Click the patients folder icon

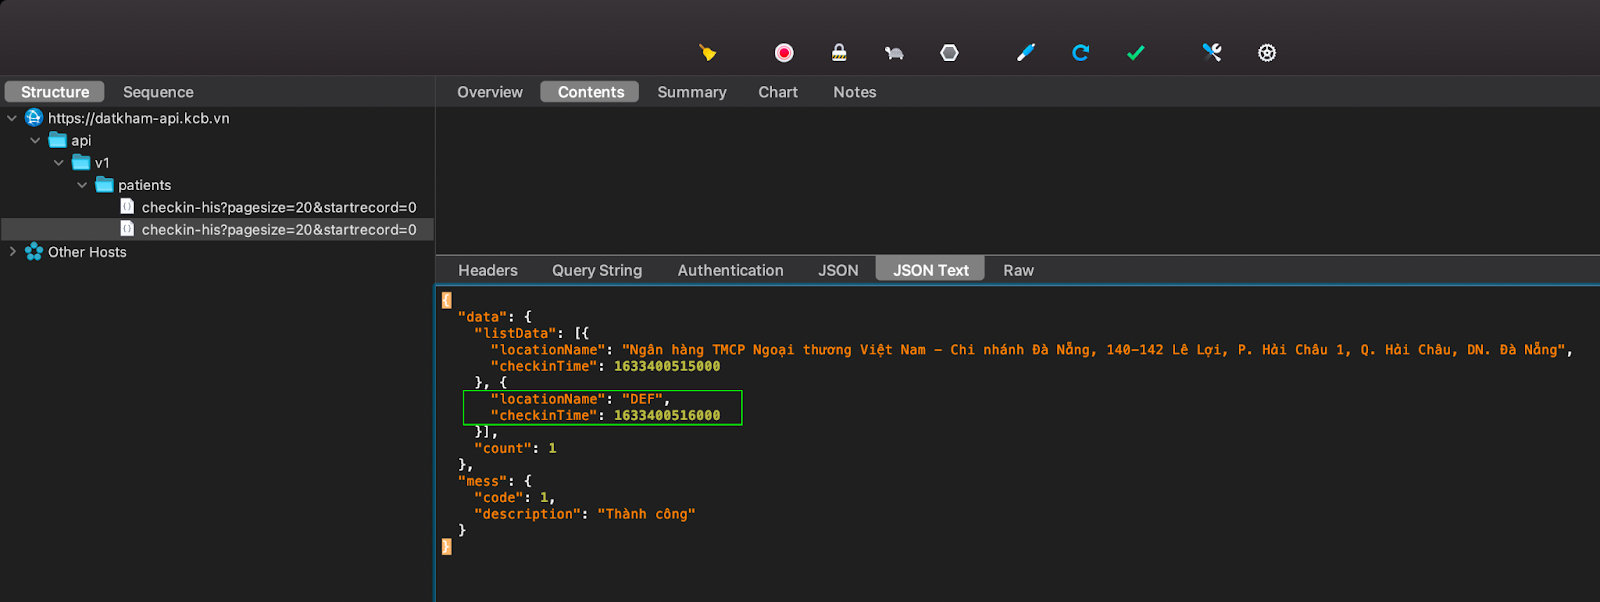tap(104, 185)
